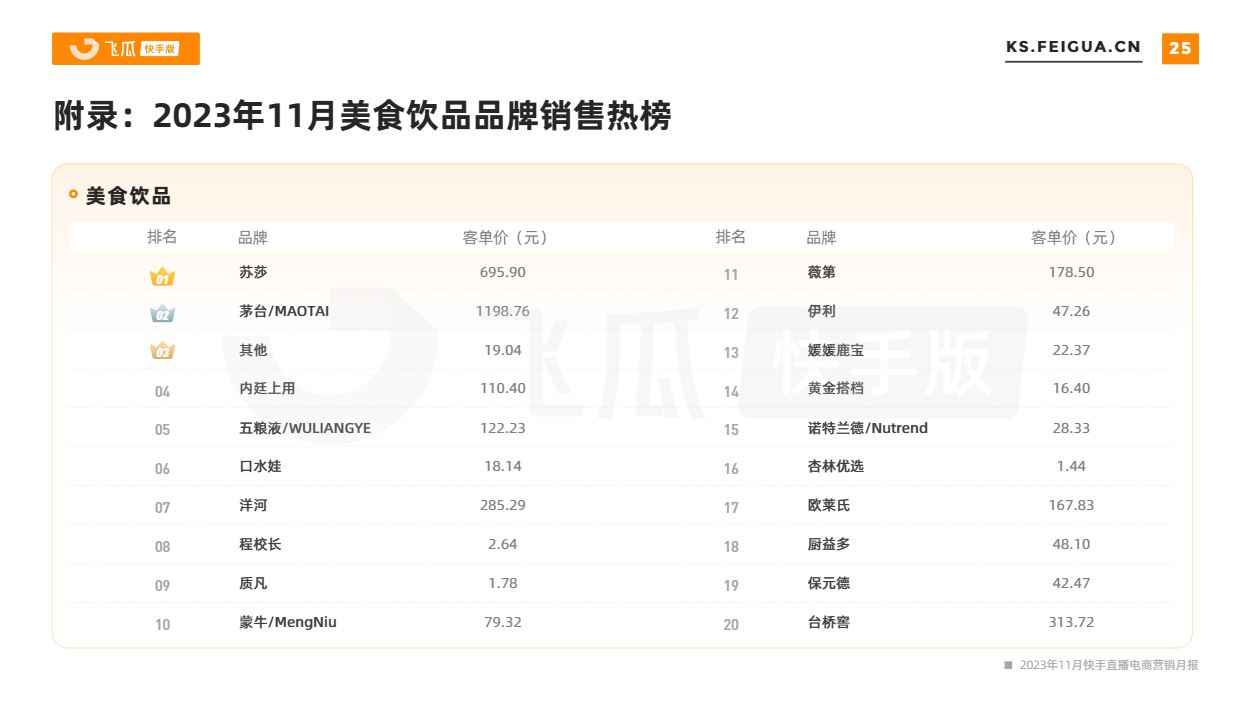Click the rank number 09
Screen dimensions: 1250x703
[x=162, y=586]
